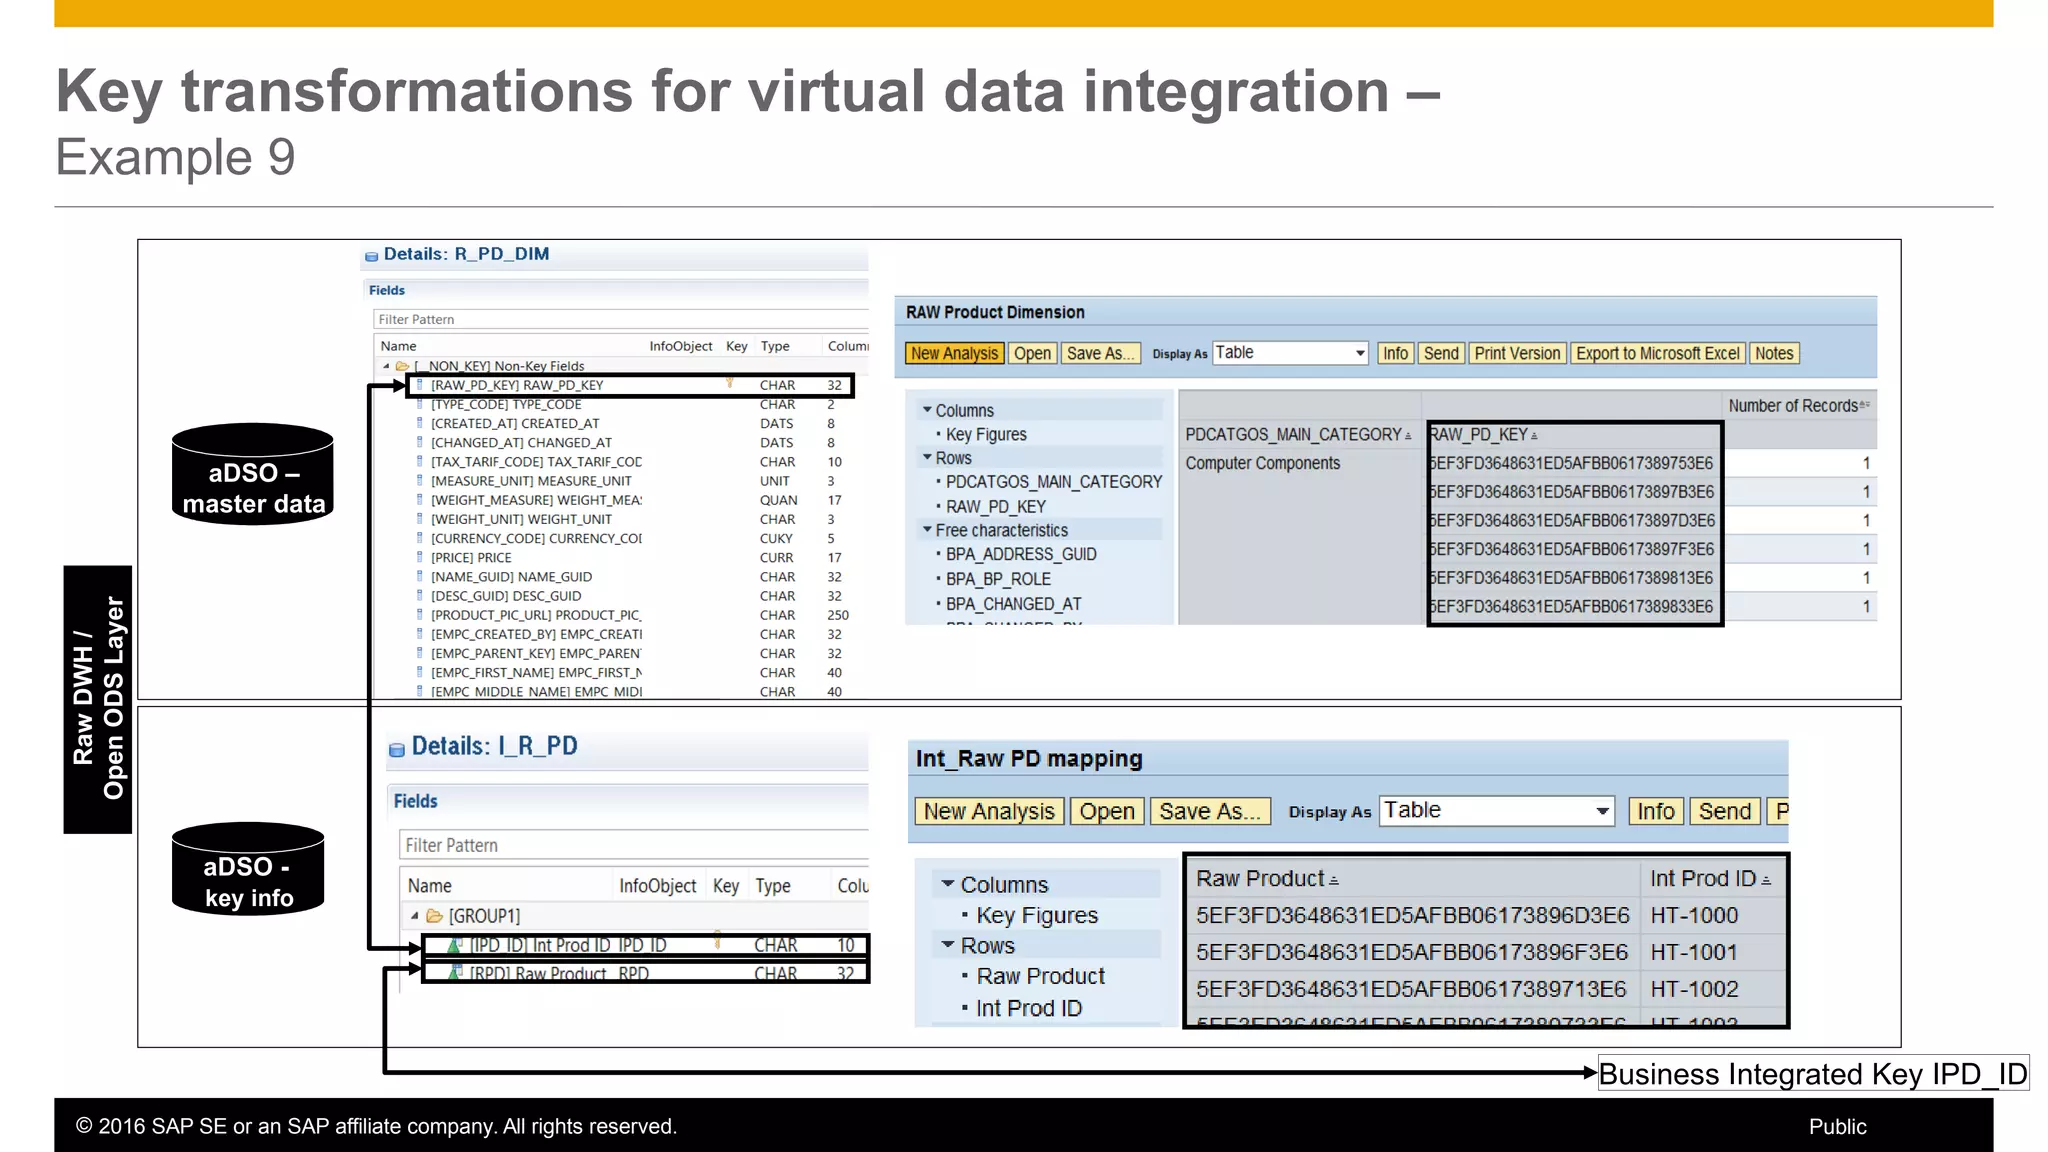Viewport: 2048px width, 1152px height.
Task: Select TYPE_CODE field row
Action: click(x=629, y=404)
